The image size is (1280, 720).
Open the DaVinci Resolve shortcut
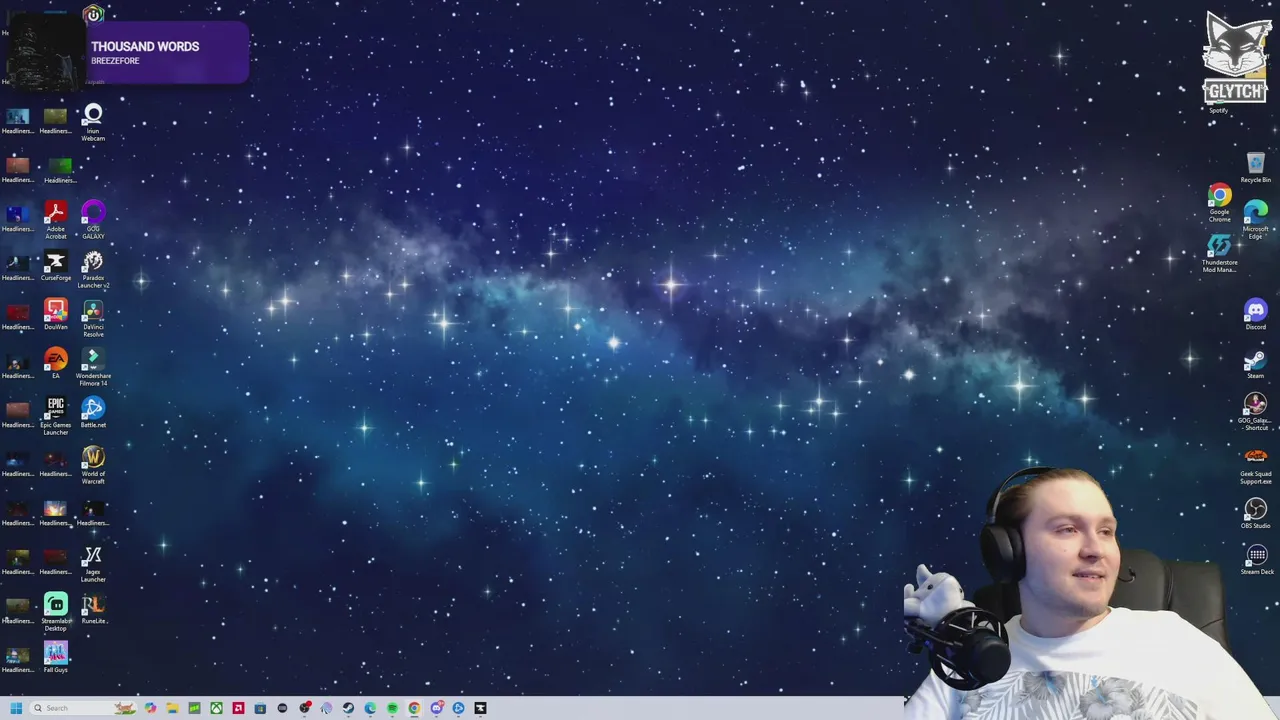(93, 318)
